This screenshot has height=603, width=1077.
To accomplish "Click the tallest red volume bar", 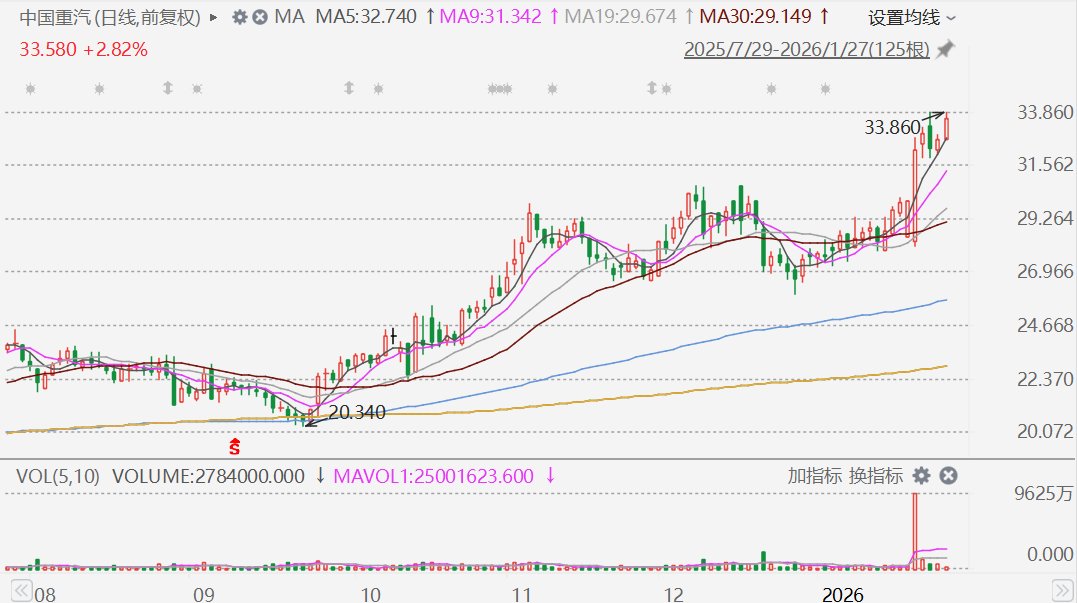I will coord(914,530).
